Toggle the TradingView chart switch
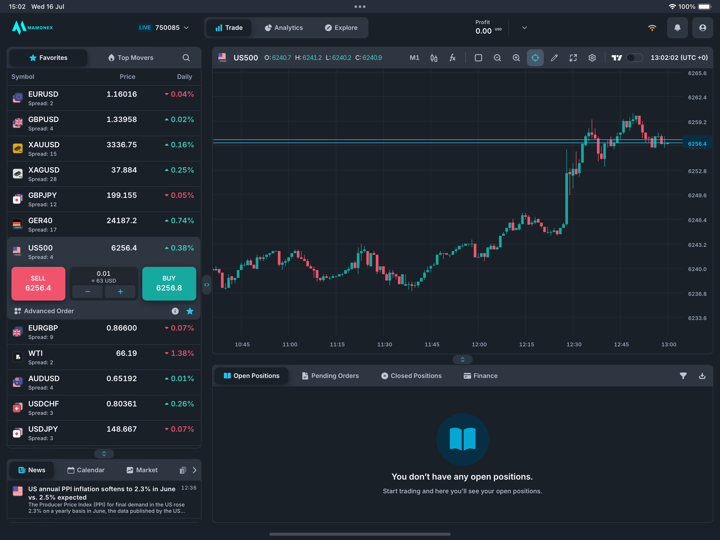The image size is (720, 540). (x=632, y=58)
